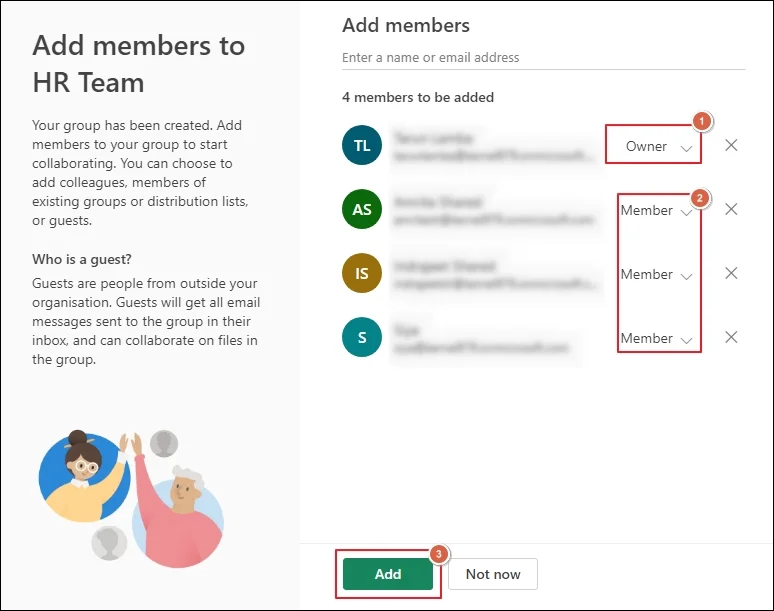Screen dimensions: 774x611
Task: Open the Member role dropdown for IS
Action: (657, 274)
